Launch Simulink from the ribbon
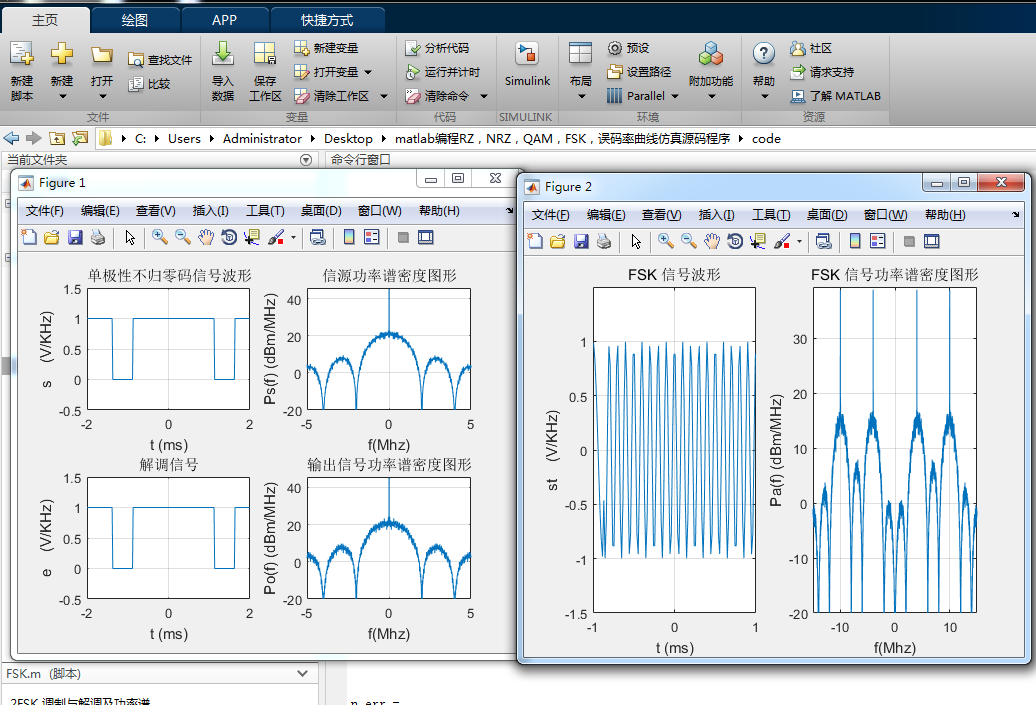1036x705 pixels. click(x=527, y=64)
